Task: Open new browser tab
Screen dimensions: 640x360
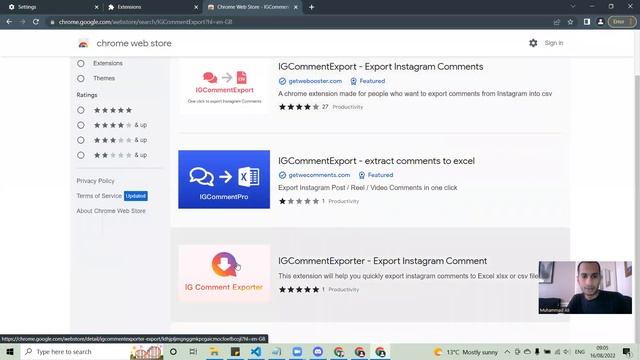Action: coord(311,7)
